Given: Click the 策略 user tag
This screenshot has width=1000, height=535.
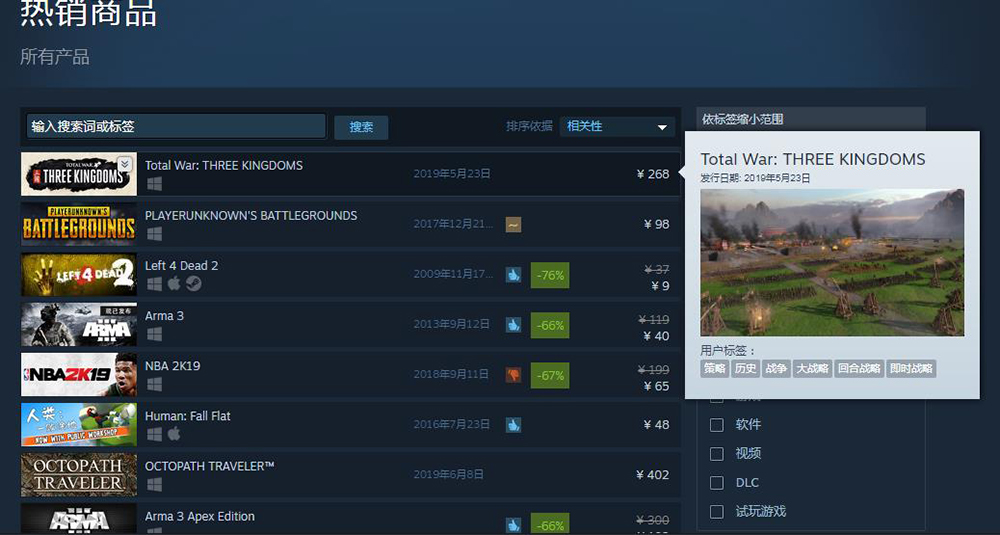Looking at the screenshot, I should (x=714, y=369).
